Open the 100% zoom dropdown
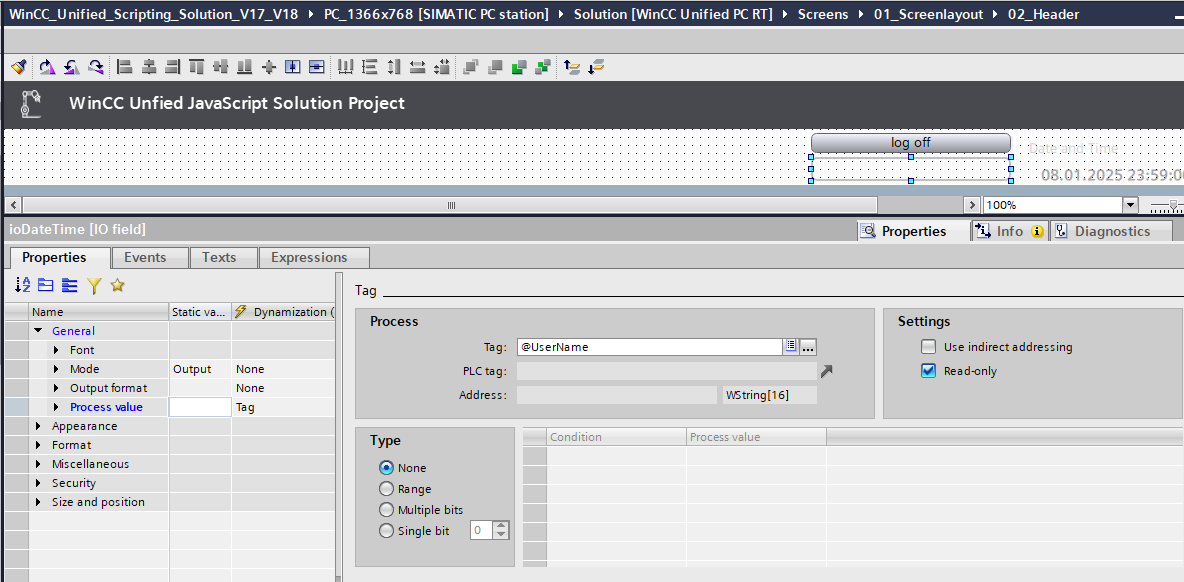The height and width of the screenshot is (582, 1184). (x=1130, y=205)
